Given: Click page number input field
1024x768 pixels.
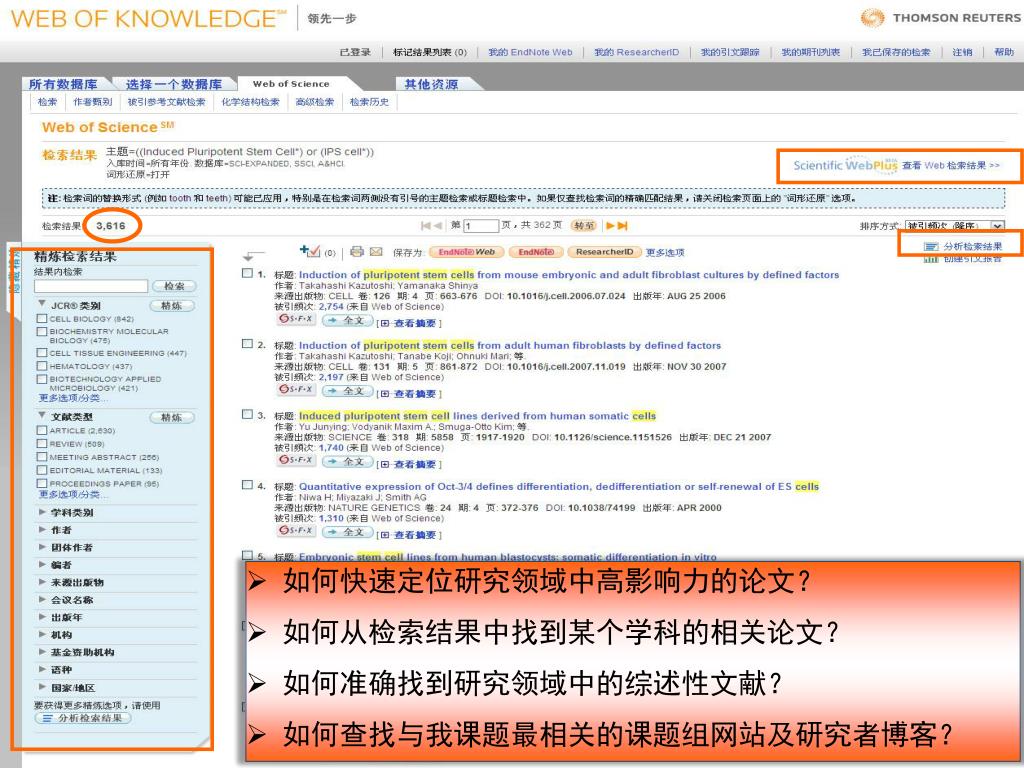Looking at the screenshot, I should (x=481, y=226).
